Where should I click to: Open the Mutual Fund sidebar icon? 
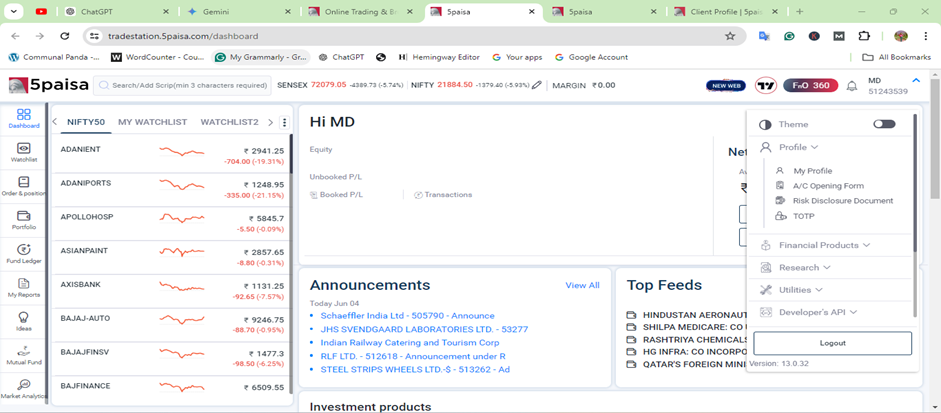(x=23, y=355)
